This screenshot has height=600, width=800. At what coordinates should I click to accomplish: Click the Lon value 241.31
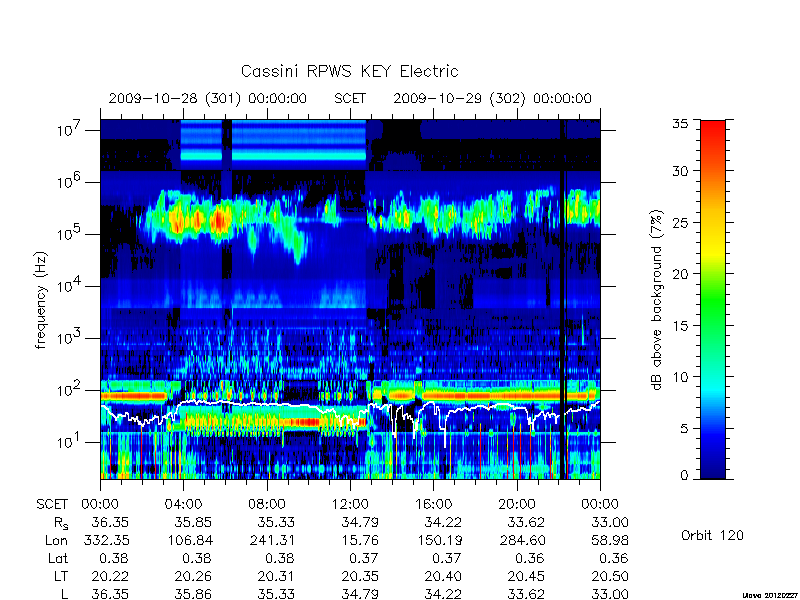(272, 540)
